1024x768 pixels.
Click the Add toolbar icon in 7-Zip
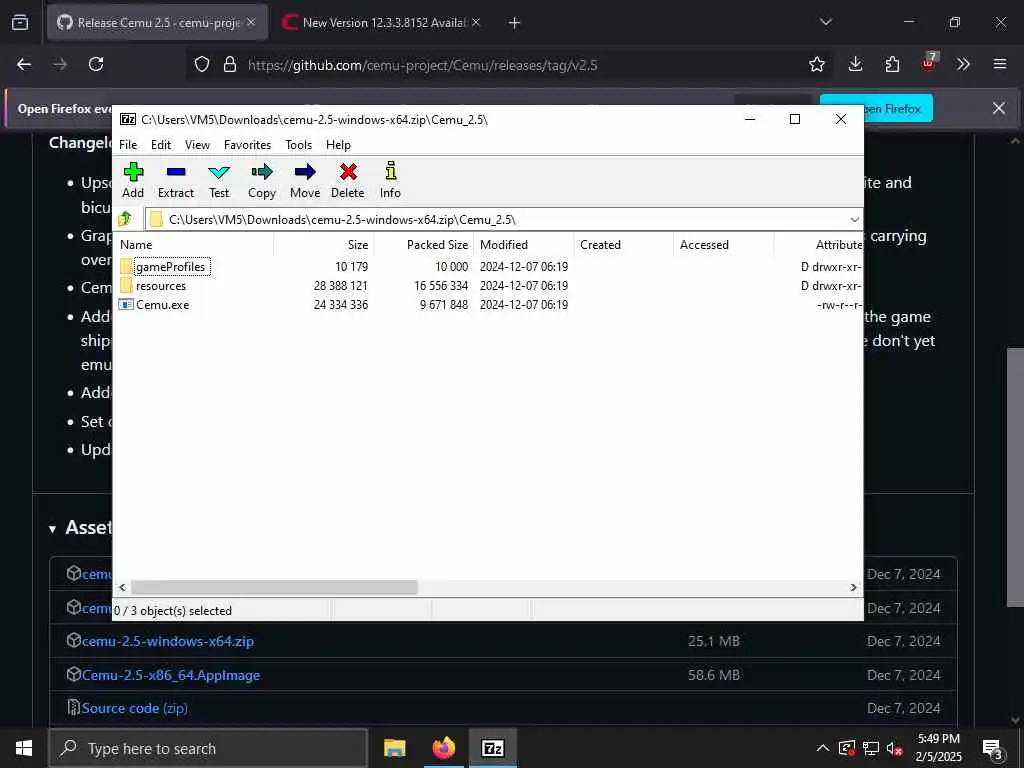coord(133,180)
